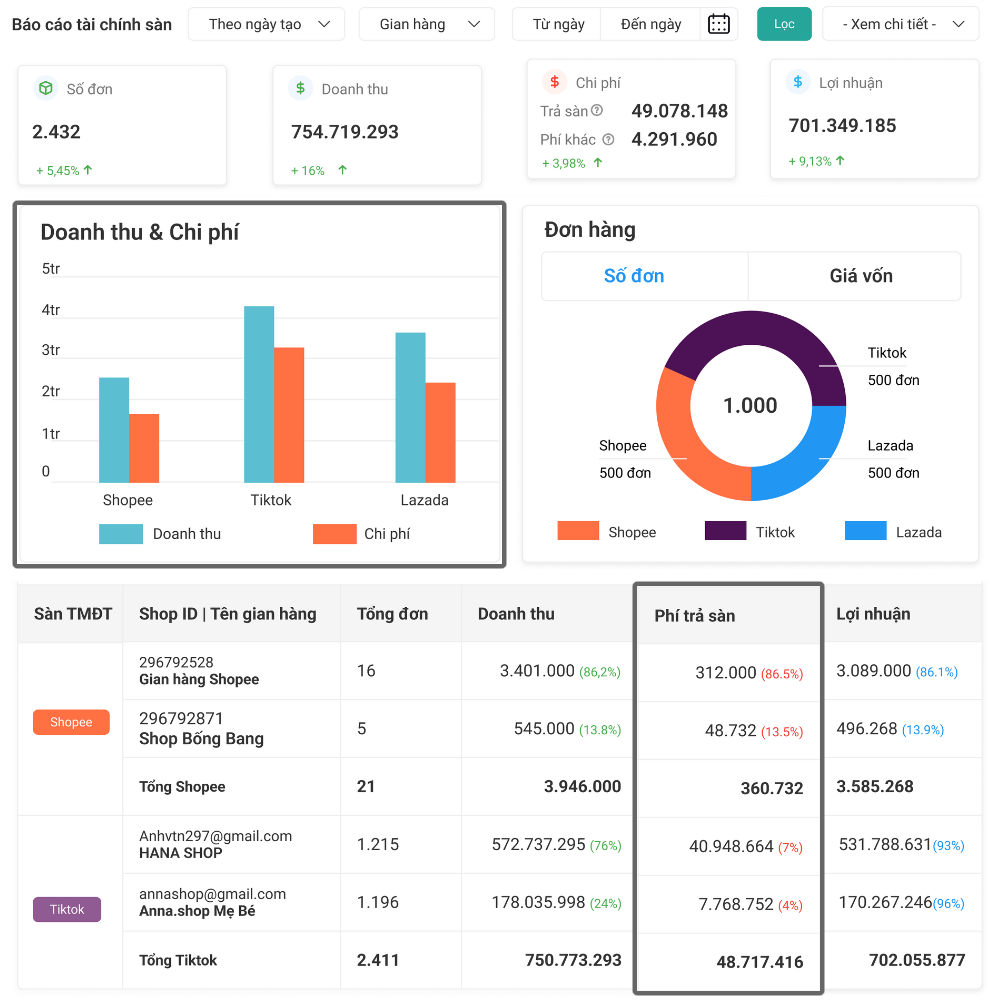Click the Số đơn green up arrow
This screenshot has width=1000, height=1000.
(88, 170)
